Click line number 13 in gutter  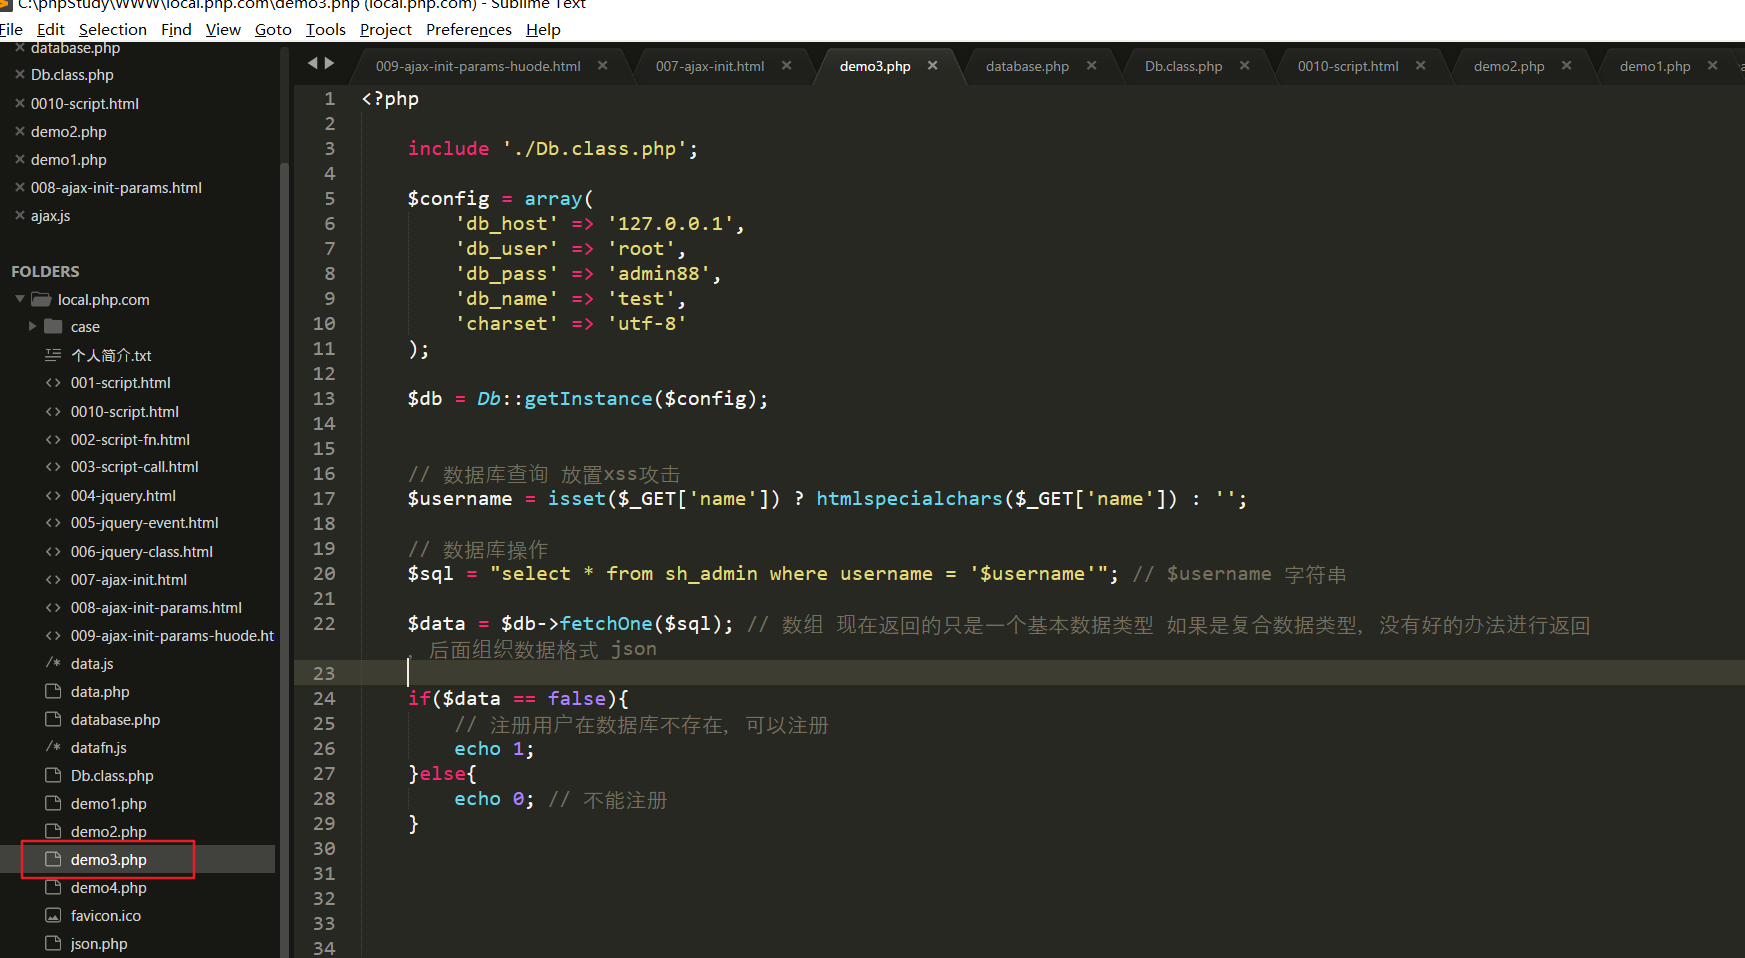(324, 399)
